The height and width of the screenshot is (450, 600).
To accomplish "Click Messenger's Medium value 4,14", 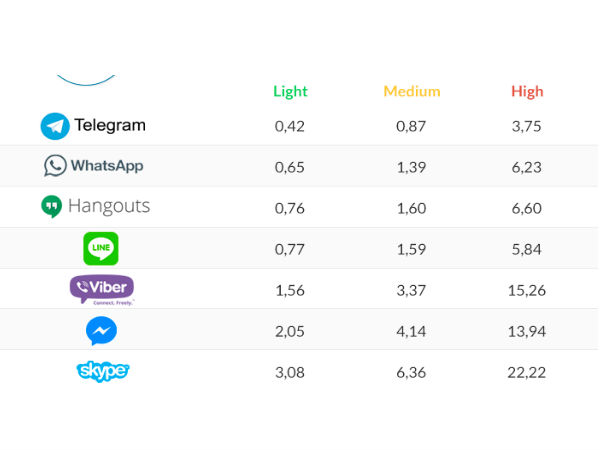I will [411, 331].
